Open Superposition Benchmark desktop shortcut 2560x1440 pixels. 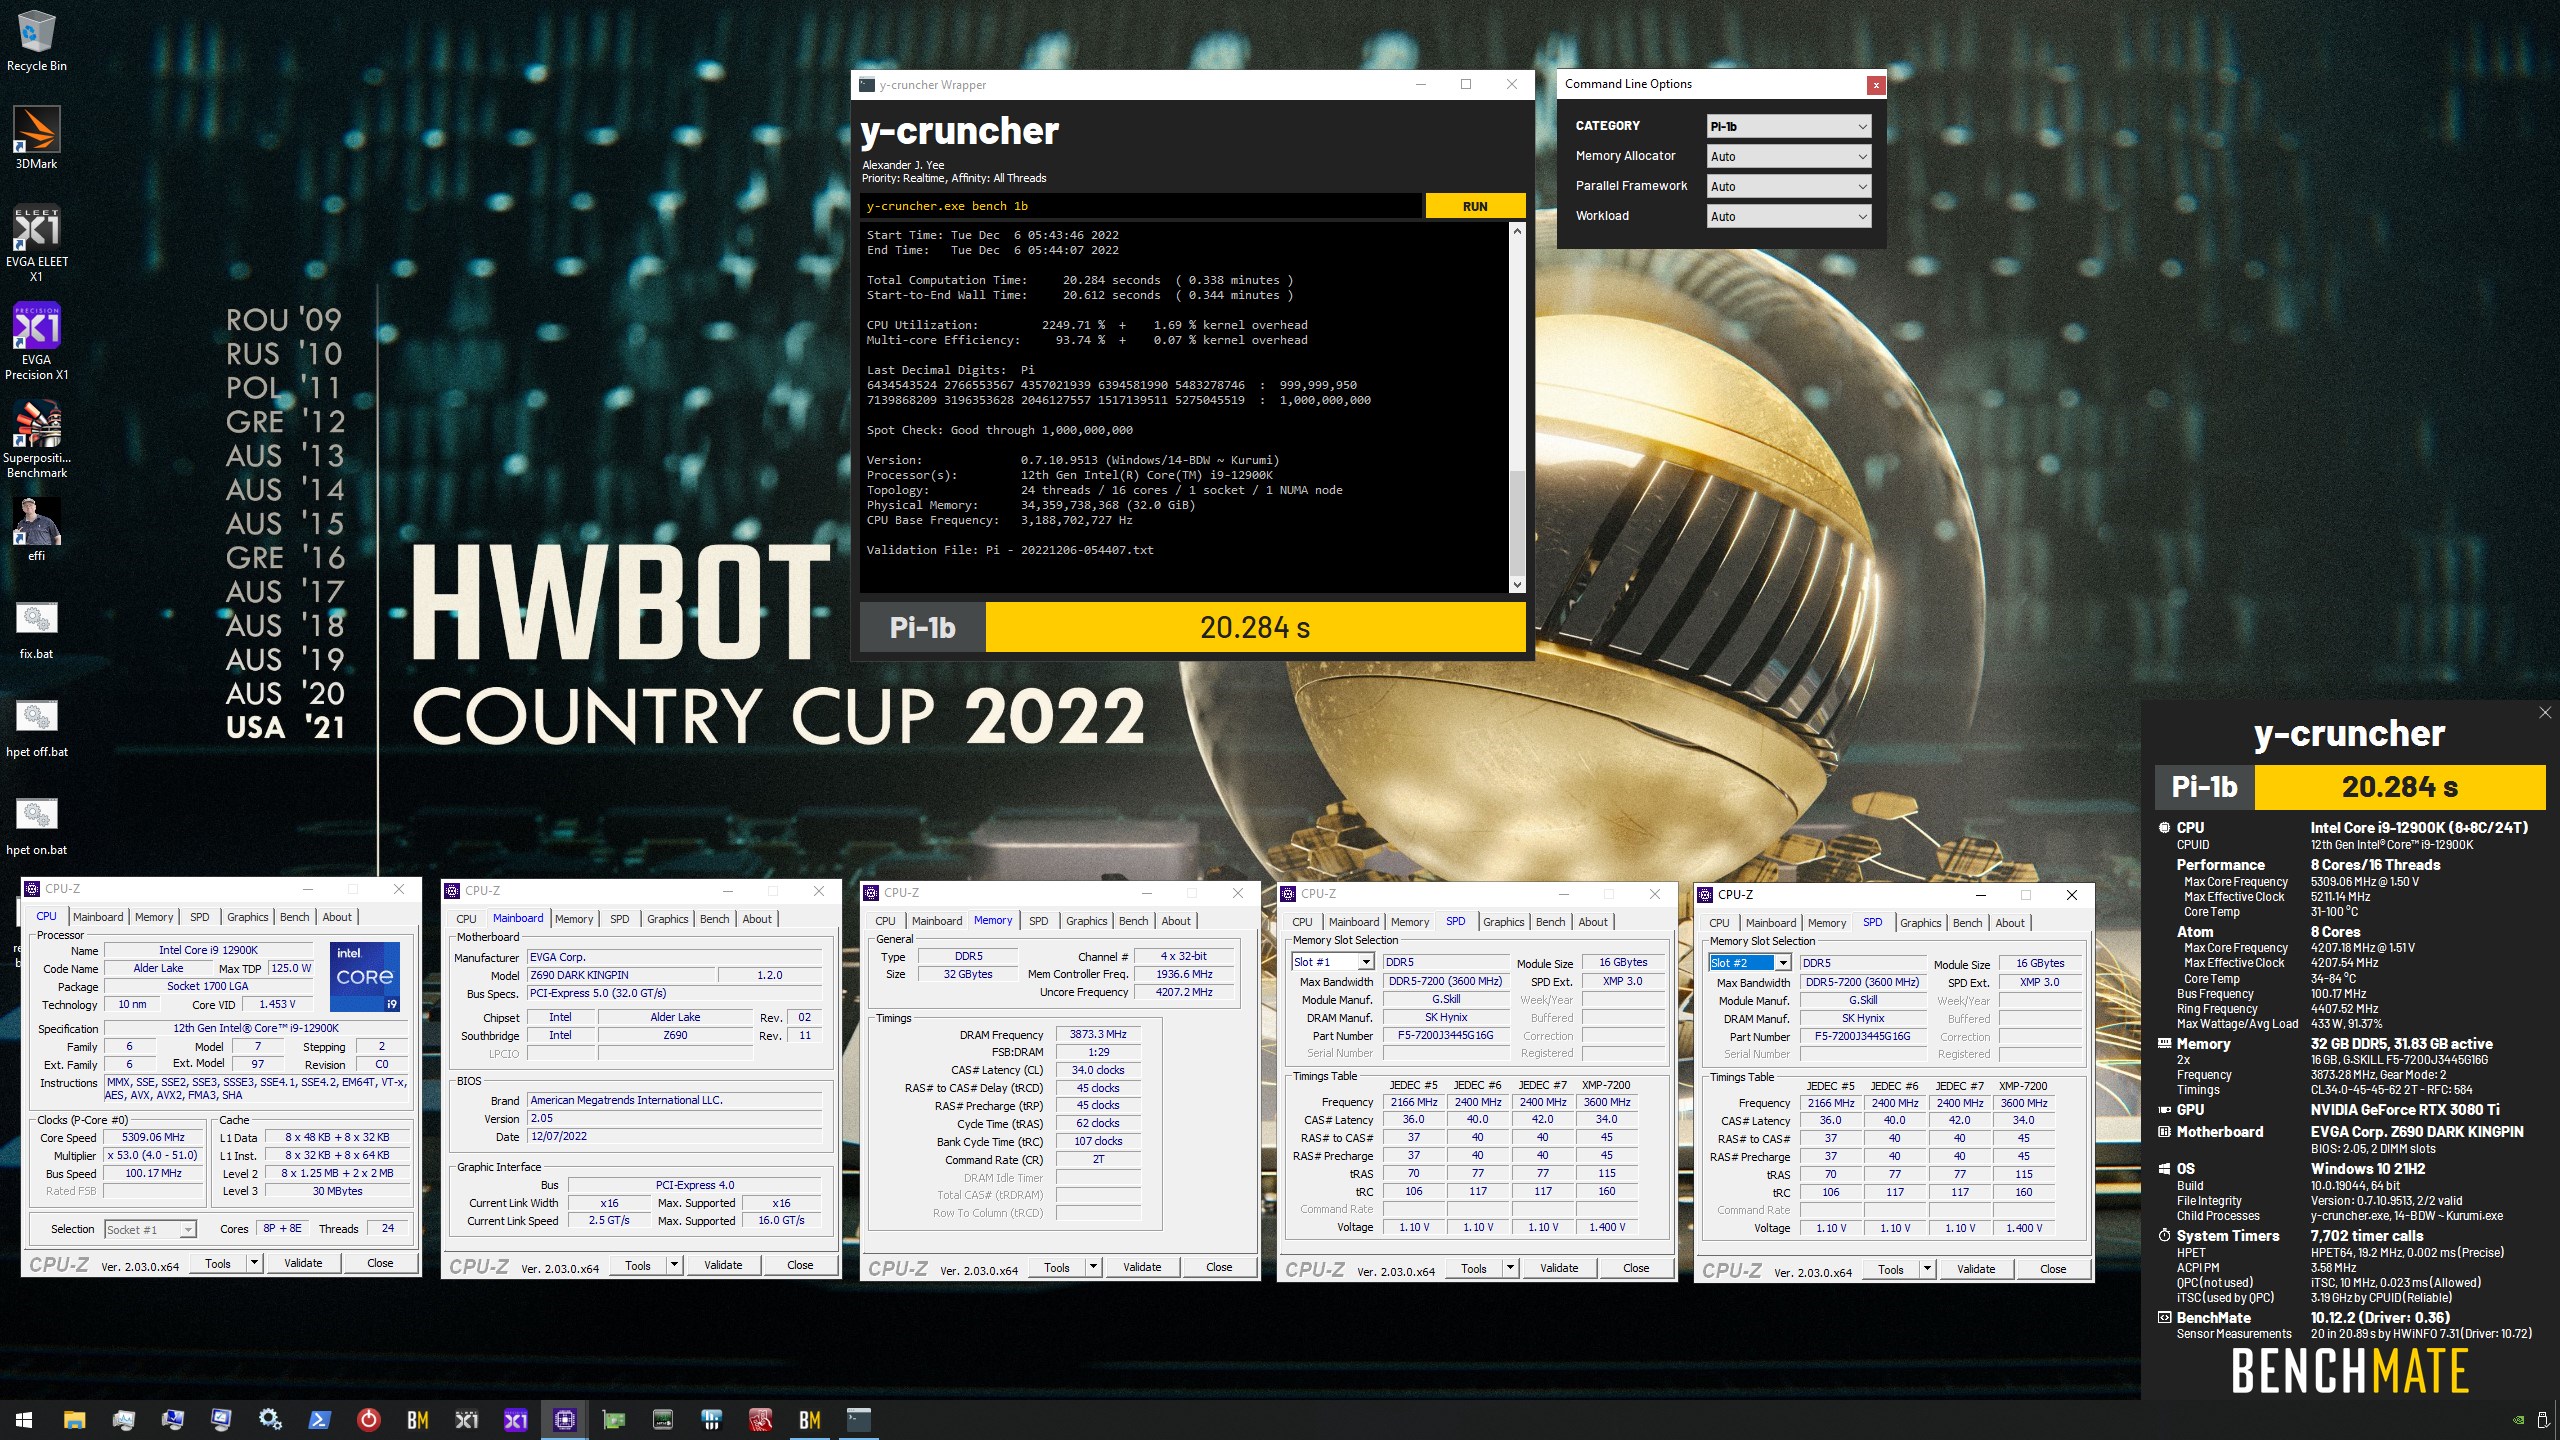coord(37,439)
